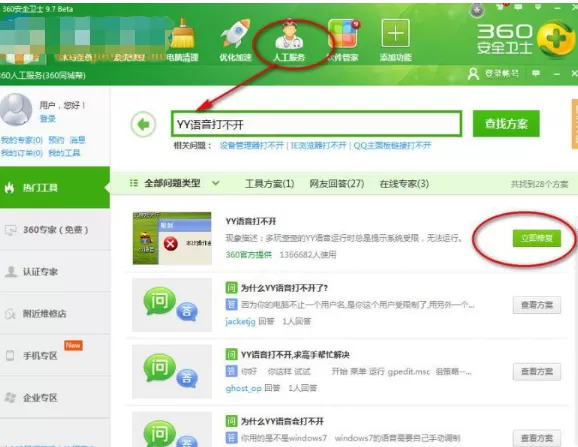The image size is (578, 447).
Task: Click the 查找方案 search button
Action: click(506, 124)
